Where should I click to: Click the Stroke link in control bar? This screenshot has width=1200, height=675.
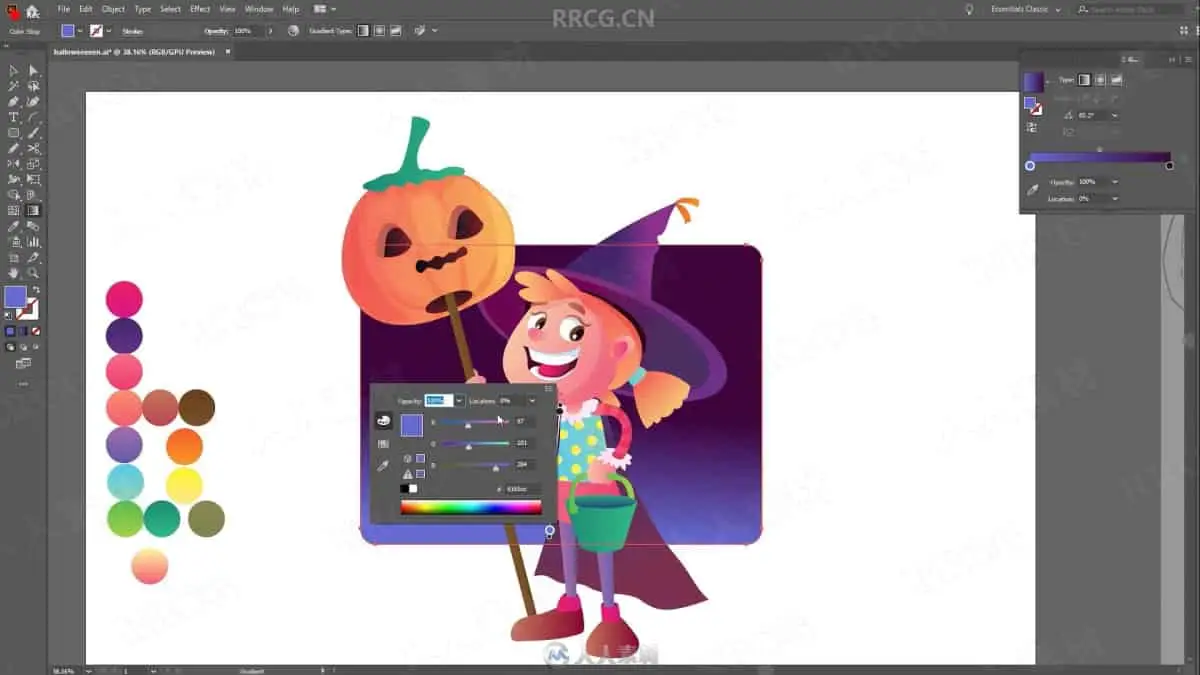[x=132, y=32]
